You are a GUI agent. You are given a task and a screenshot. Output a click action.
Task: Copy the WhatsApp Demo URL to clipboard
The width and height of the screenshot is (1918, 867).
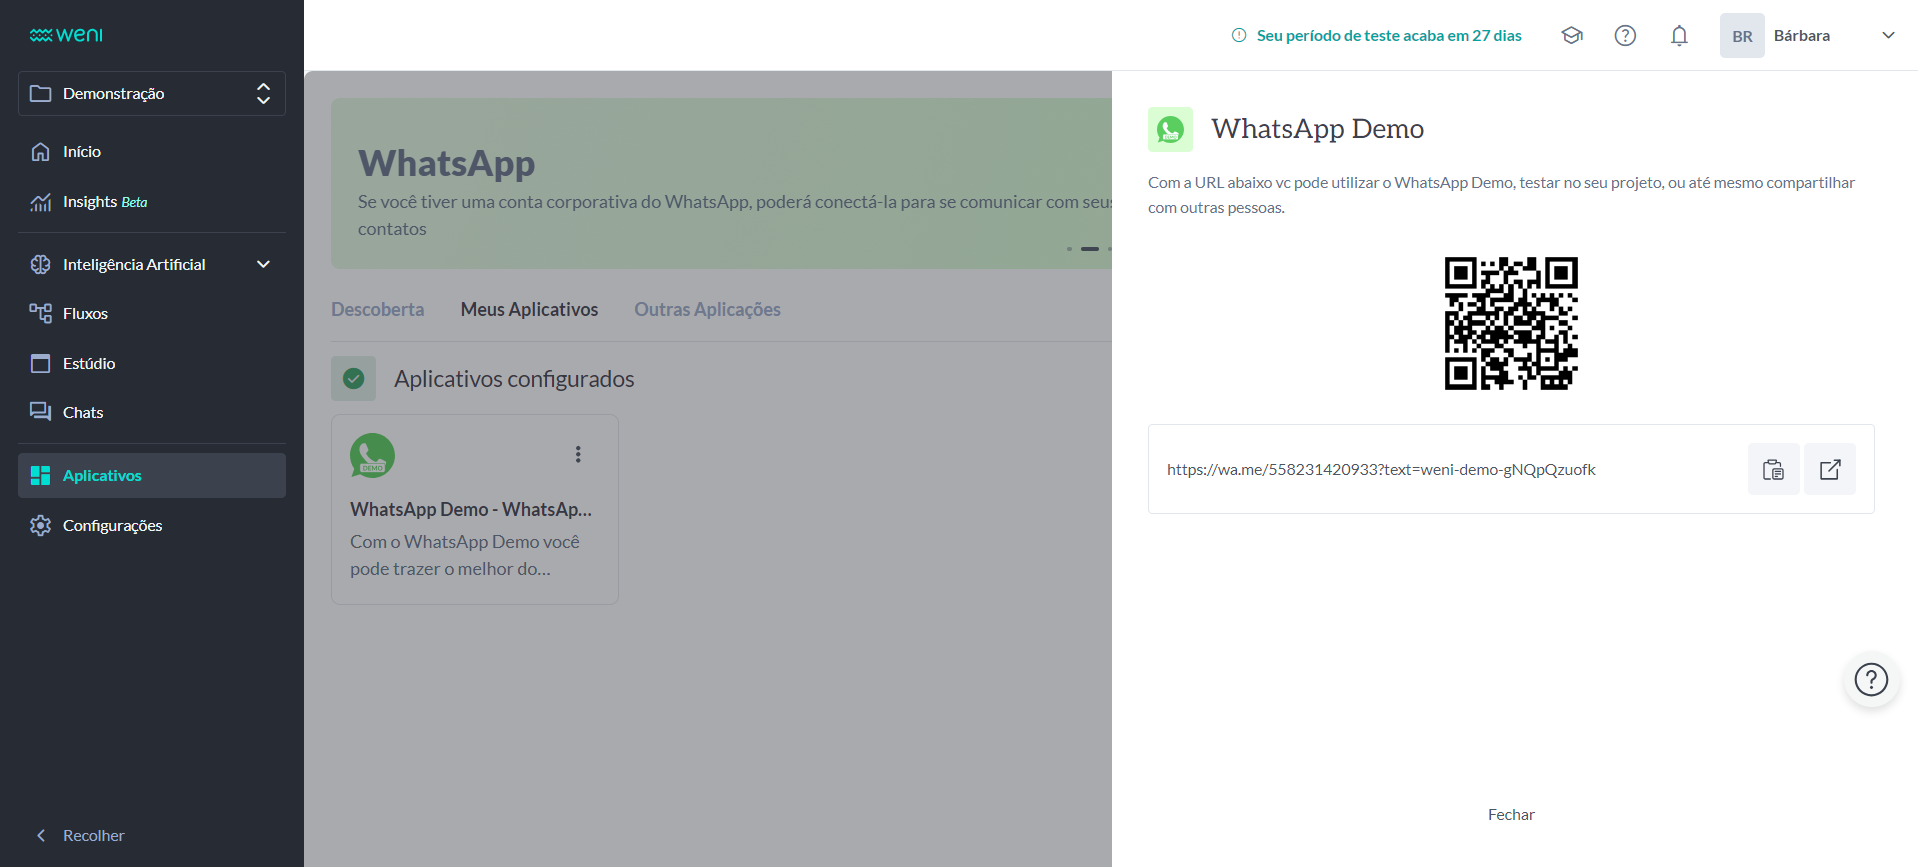pyautogui.click(x=1773, y=469)
